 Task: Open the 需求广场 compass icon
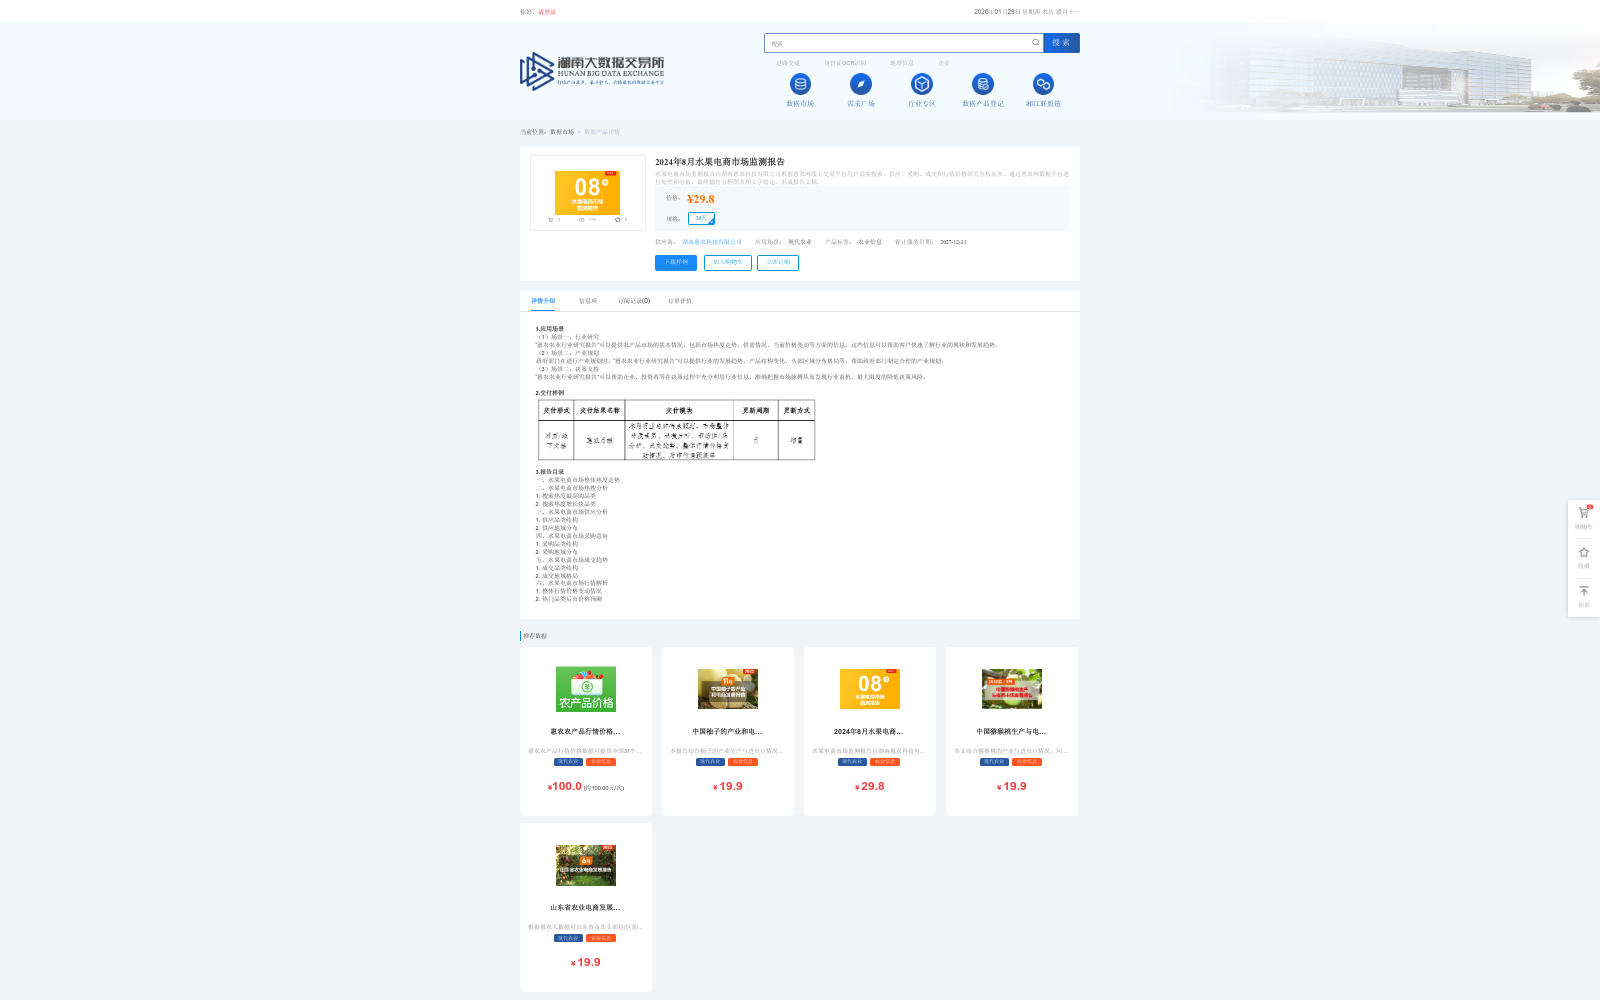tap(861, 84)
